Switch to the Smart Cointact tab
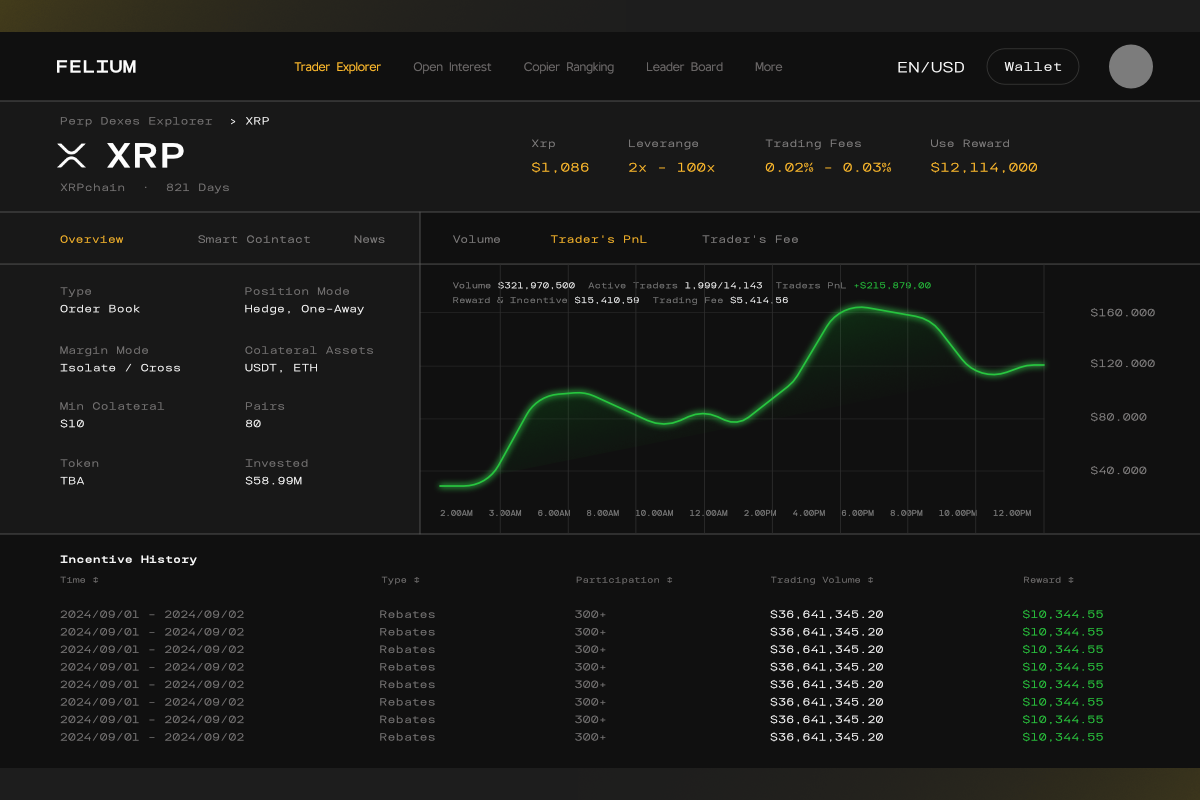1200x800 pixels. [x=254, y=239]
